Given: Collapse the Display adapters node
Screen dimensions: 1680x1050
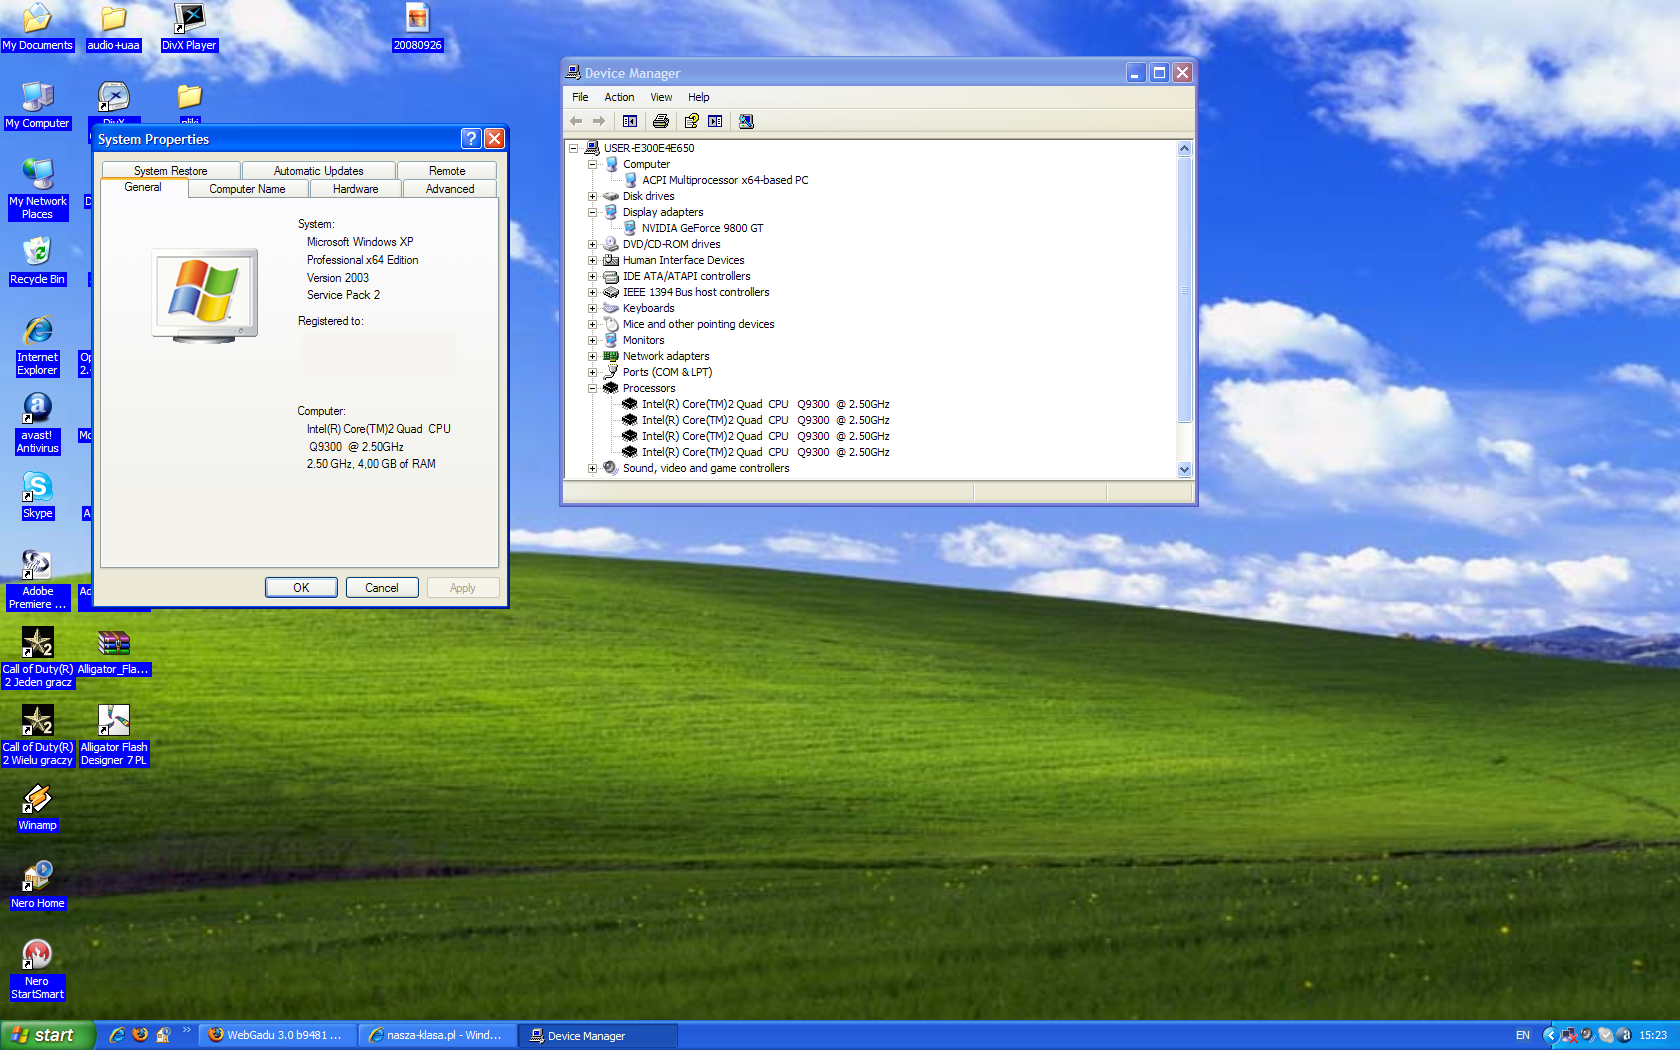Looking at the screenshot, I should pyautogui.click(x=592, y=212).
